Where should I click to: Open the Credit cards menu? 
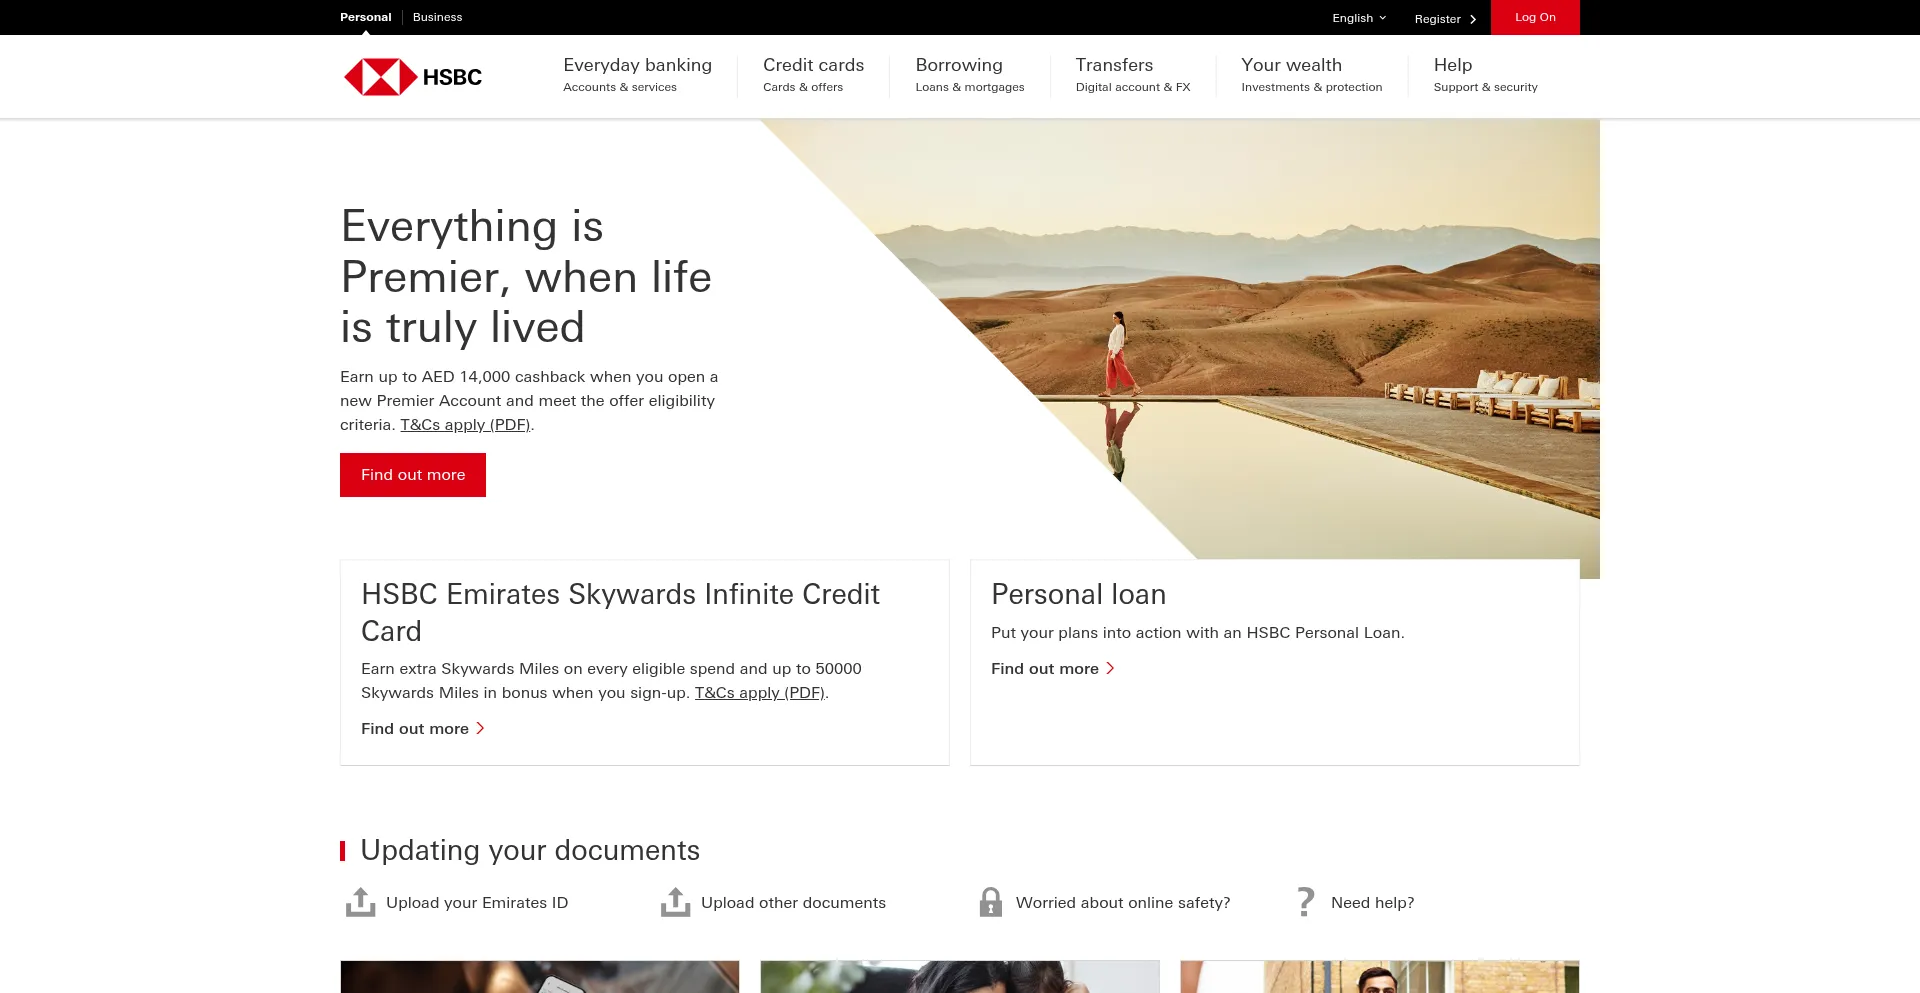click(813, 75)
